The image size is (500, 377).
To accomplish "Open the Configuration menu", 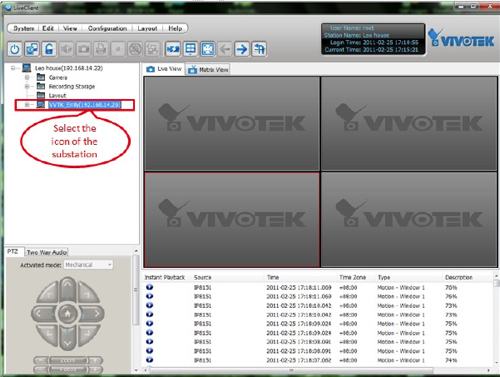I will (107, 28).
